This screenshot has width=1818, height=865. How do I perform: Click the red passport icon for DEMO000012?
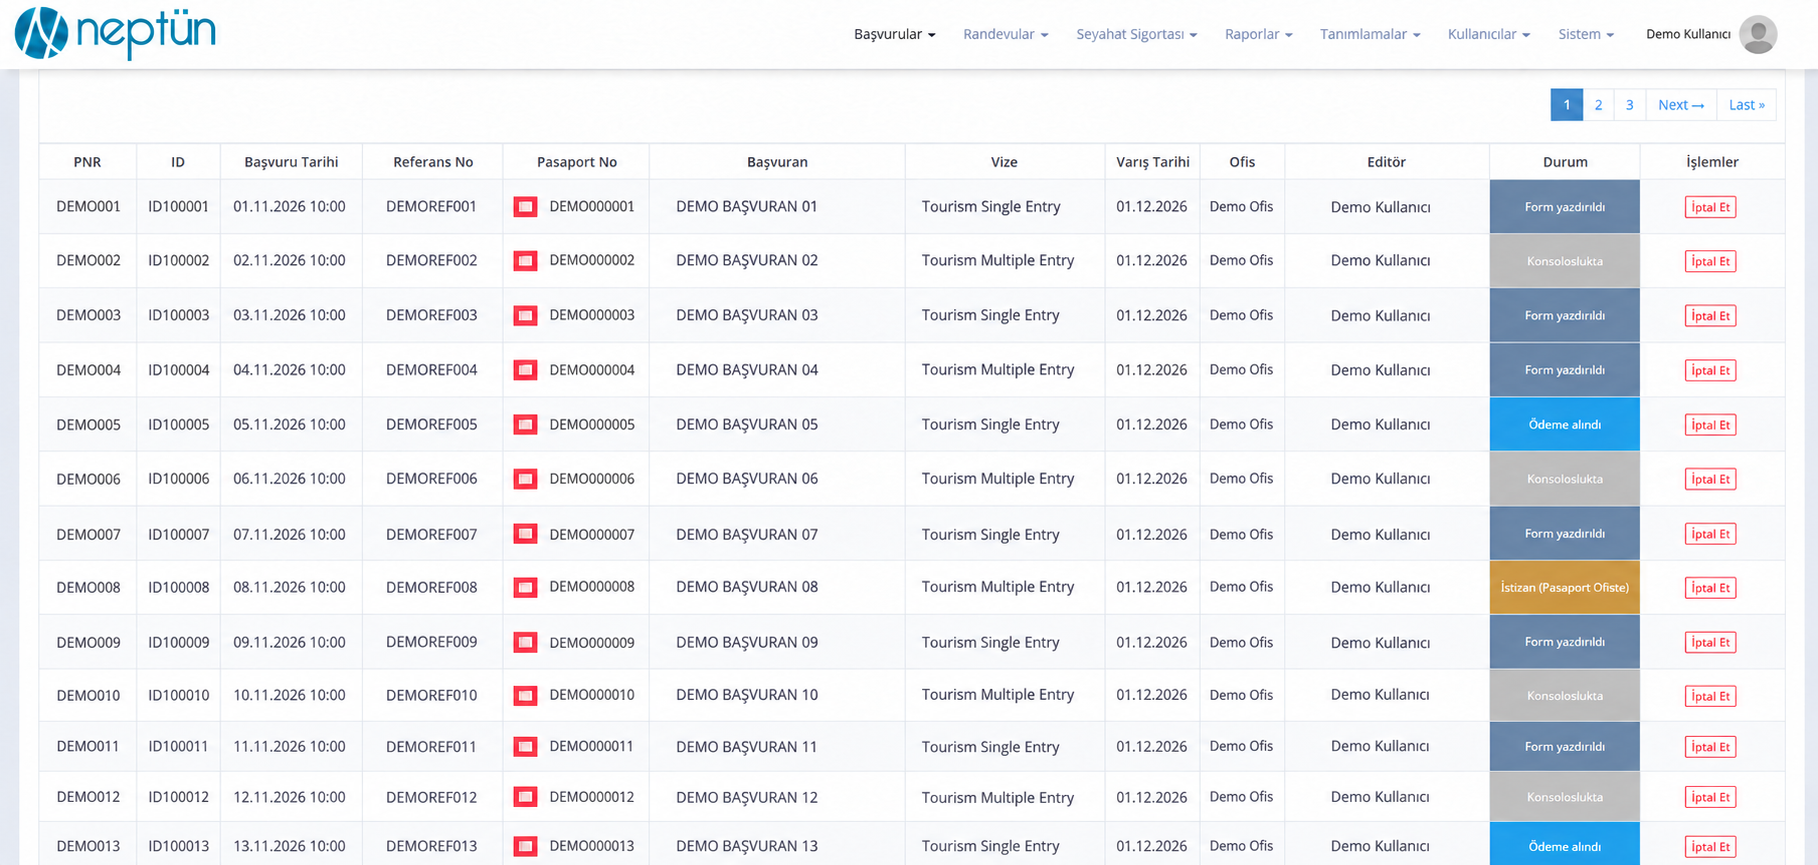[525, 797]
